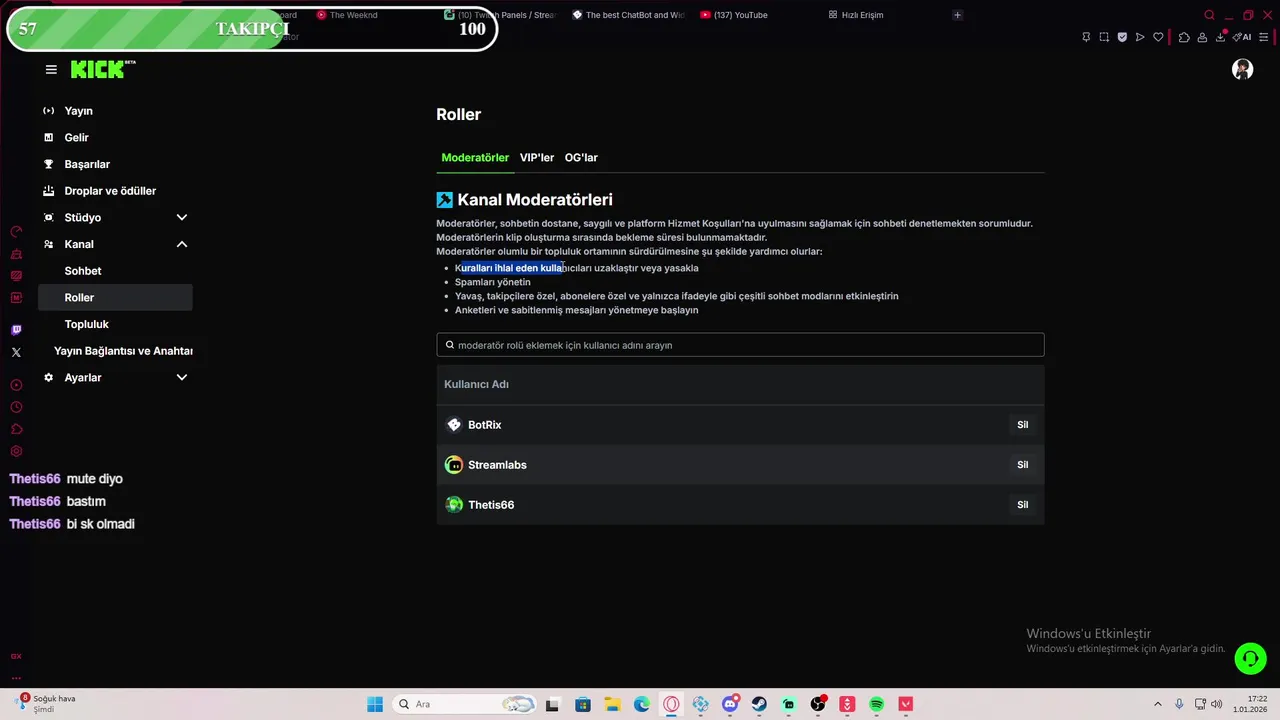Open the browser easy setup menu icon
The height and width of the screenshot is (720, 1280).
[x=1263, y=37]
